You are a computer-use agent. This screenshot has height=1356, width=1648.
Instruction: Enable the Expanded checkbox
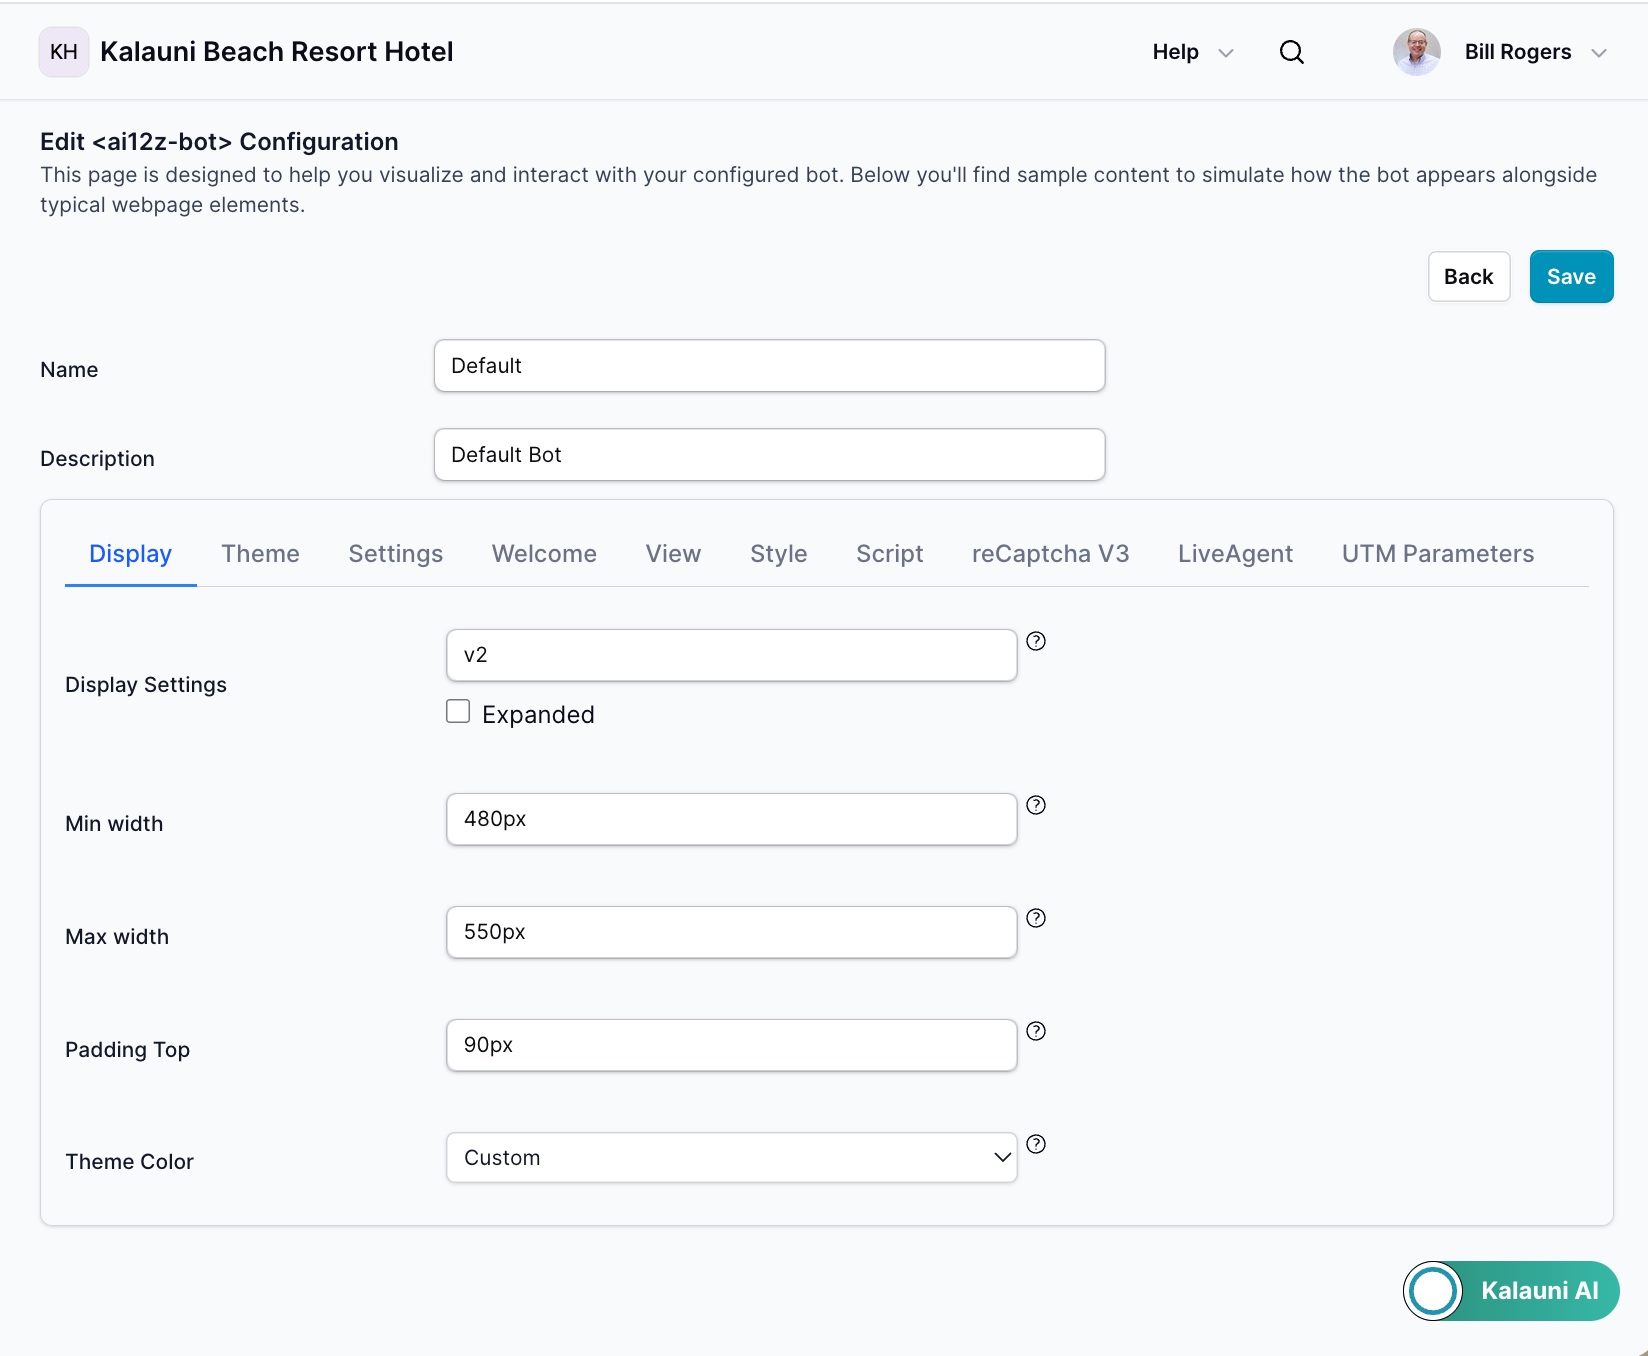458,712
